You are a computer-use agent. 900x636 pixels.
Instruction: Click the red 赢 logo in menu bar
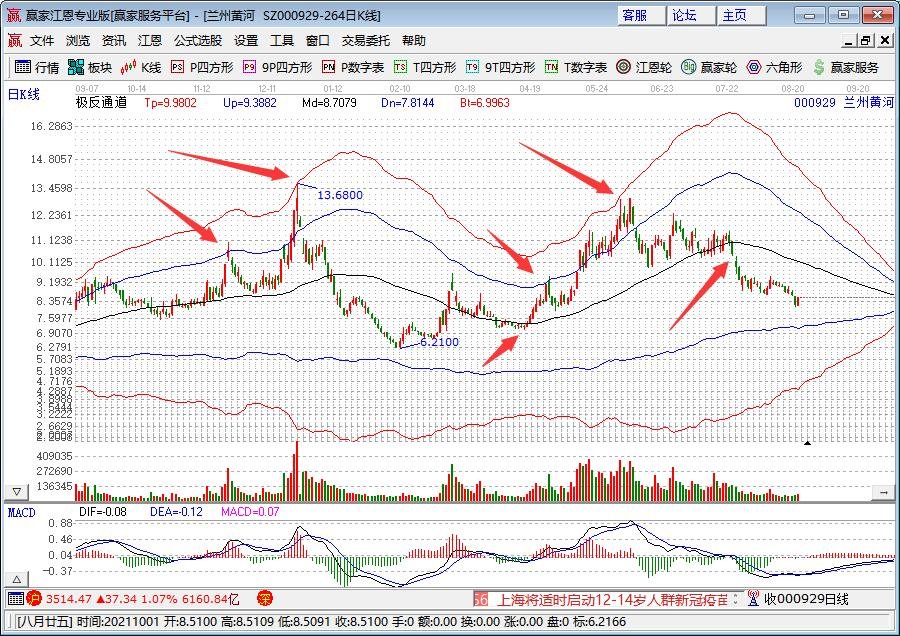pos(14,40)
